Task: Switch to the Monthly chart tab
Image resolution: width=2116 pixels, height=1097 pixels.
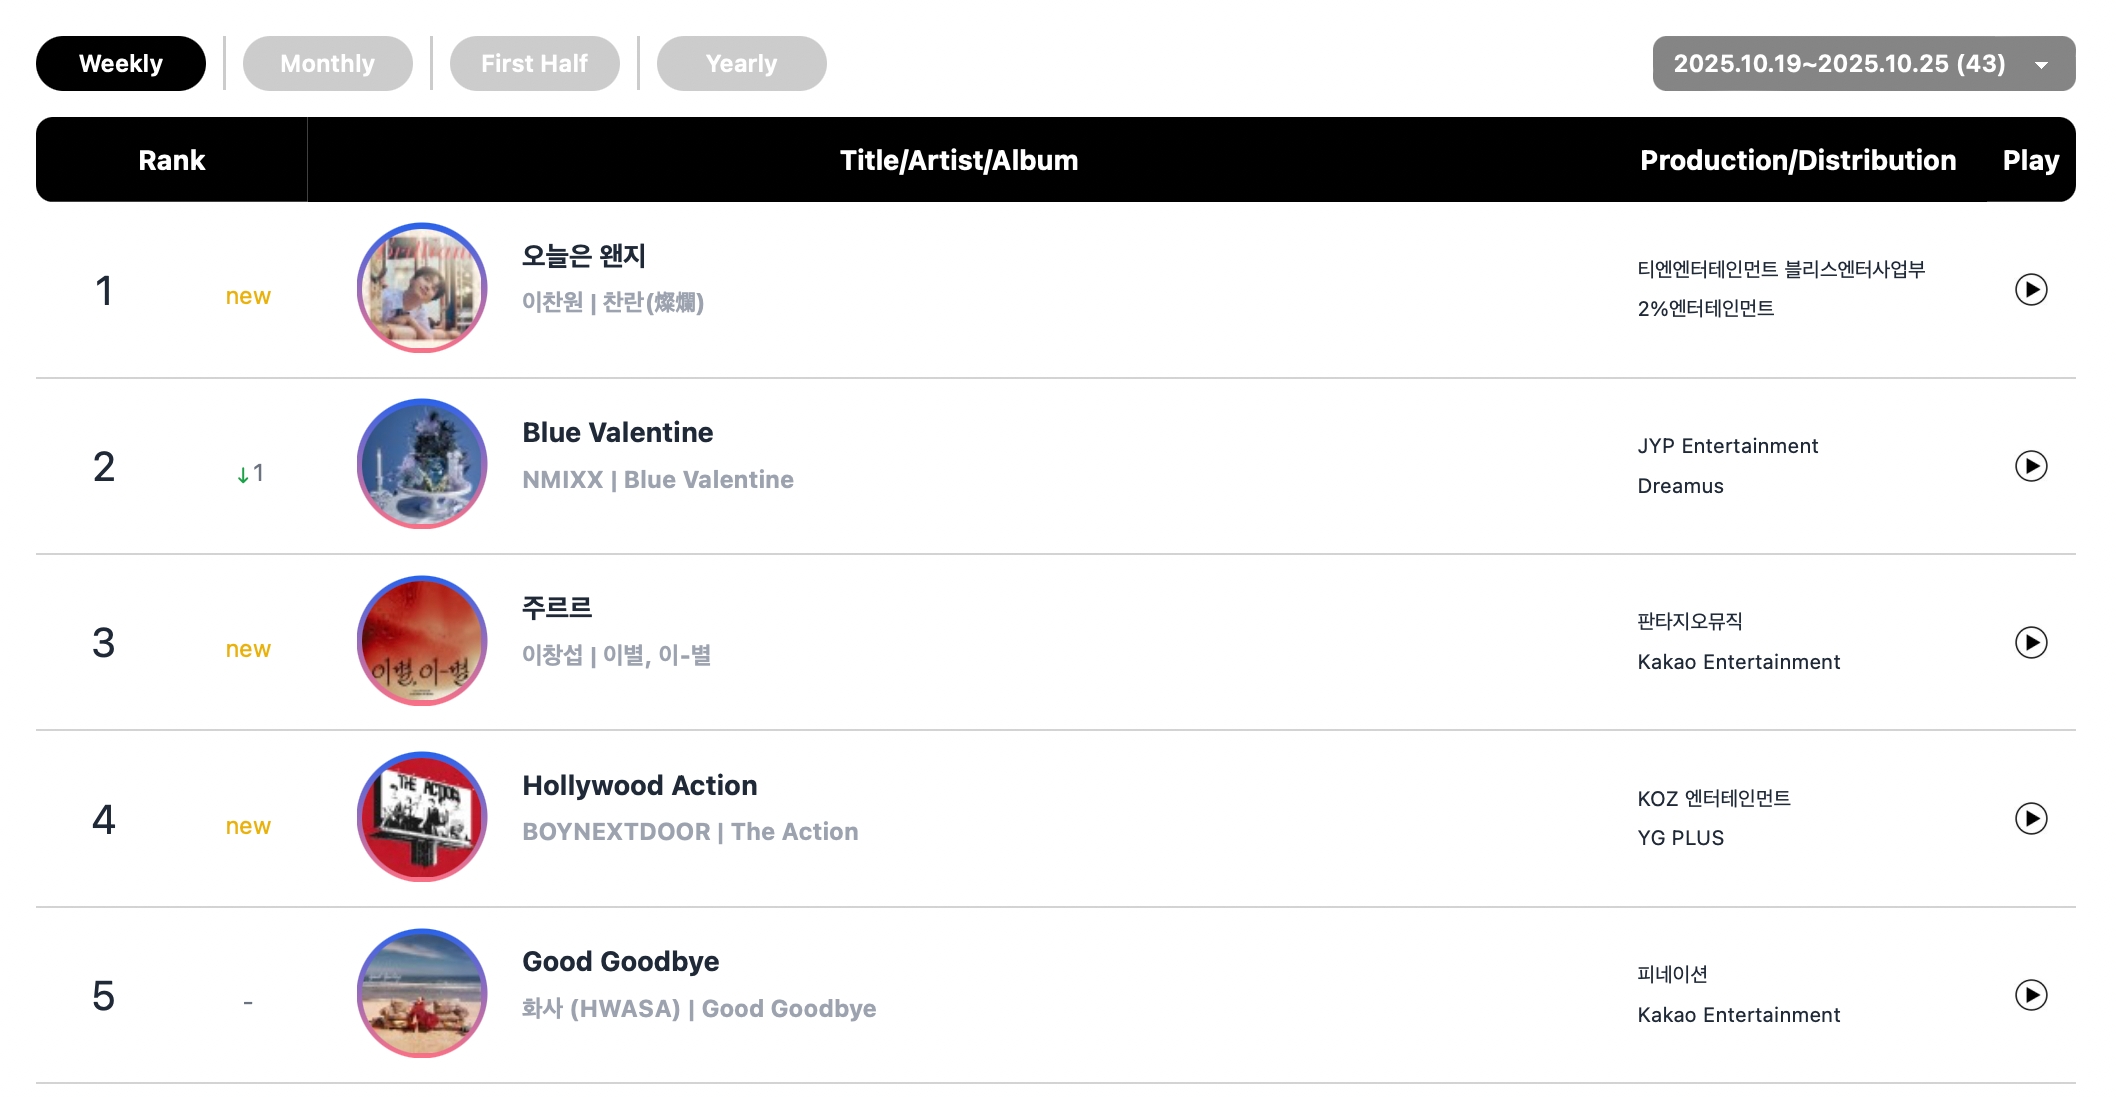Action: click(327, 64)
